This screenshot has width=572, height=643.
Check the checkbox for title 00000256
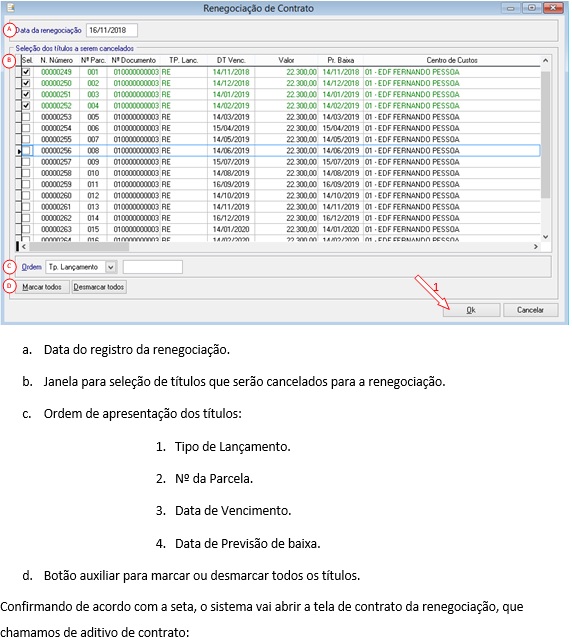coord(26,150)
